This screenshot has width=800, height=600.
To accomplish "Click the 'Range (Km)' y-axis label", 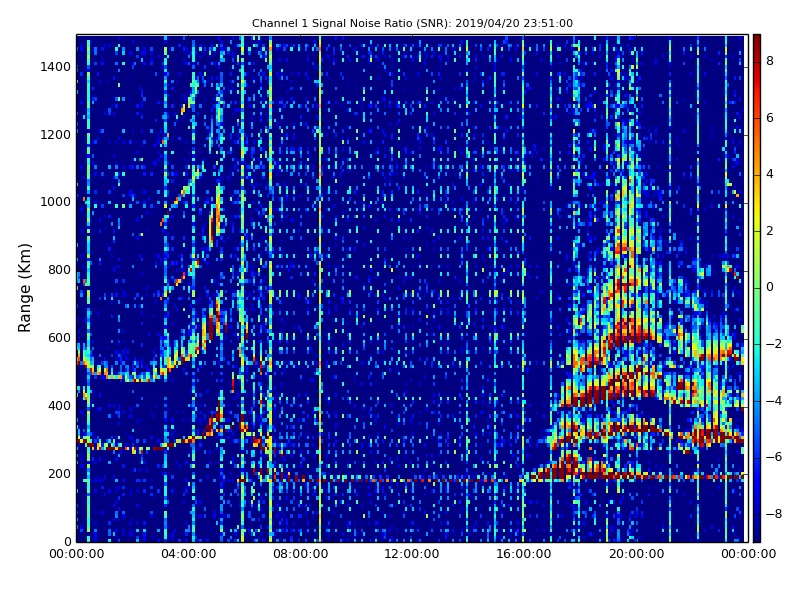I will (x=26, y=287).
